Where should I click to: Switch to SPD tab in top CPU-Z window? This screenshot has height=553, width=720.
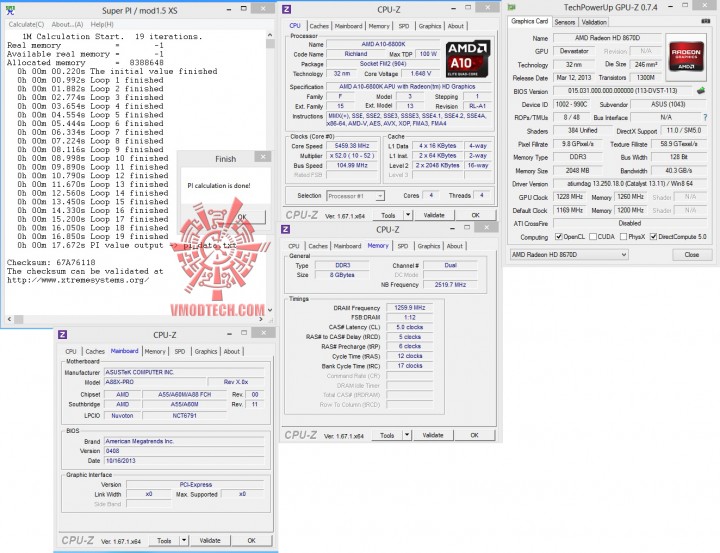[x=404, y=26]
